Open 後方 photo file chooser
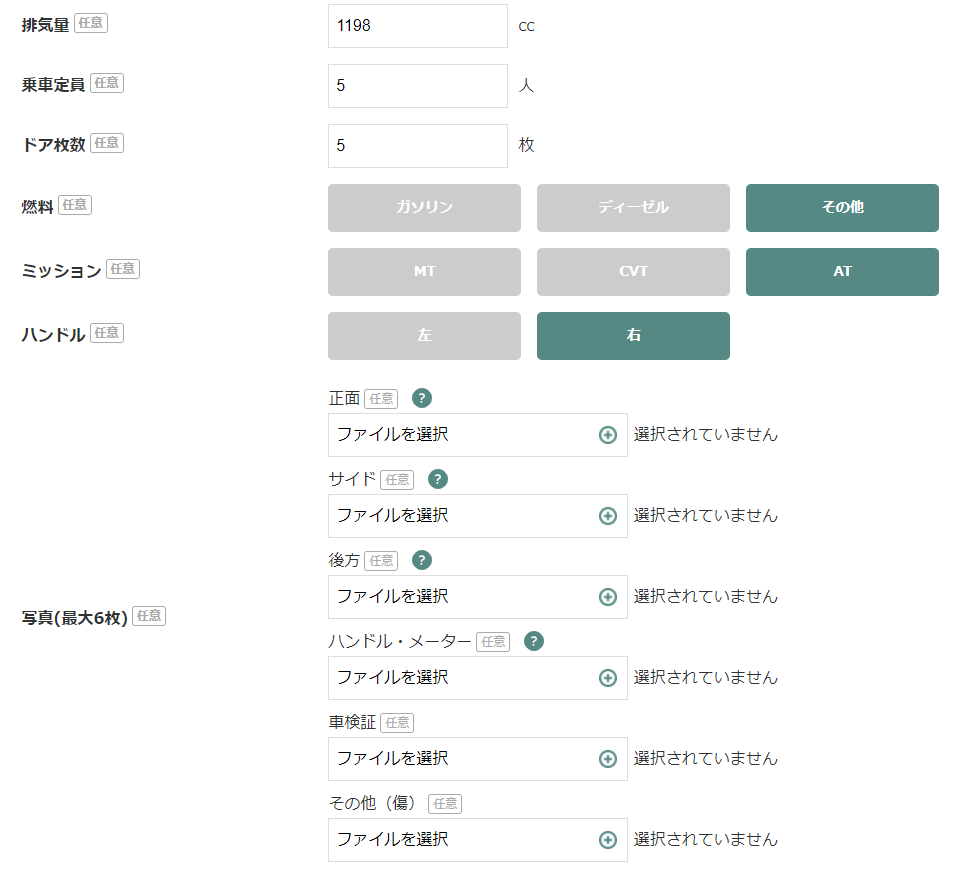The width and height of the screenshot is (969, 875). (x=478, y=597)
